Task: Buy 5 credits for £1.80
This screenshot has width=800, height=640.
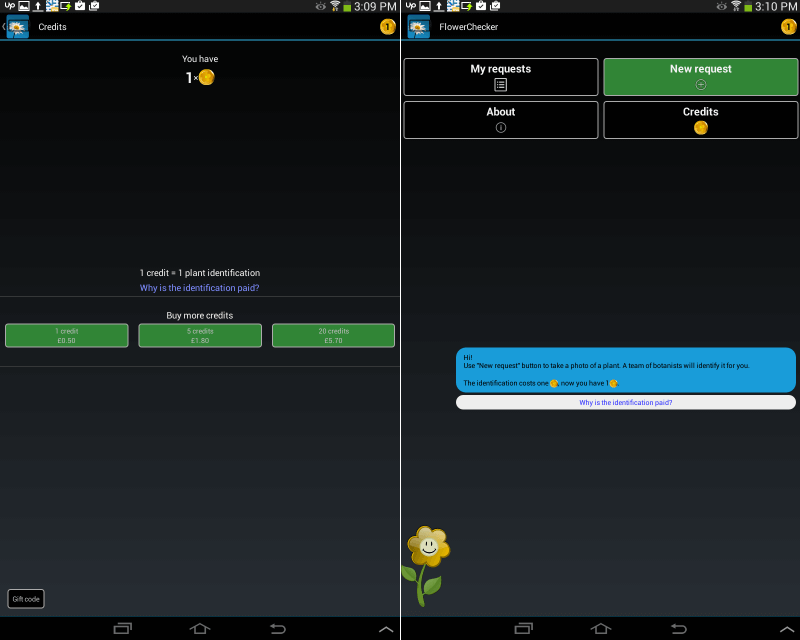Action: click(x=200, y=335)
